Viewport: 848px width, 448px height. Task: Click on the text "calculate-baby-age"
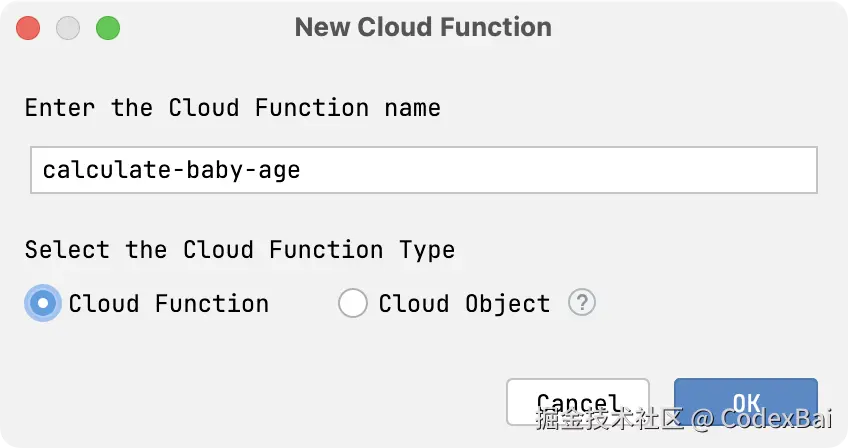[171, 170]
